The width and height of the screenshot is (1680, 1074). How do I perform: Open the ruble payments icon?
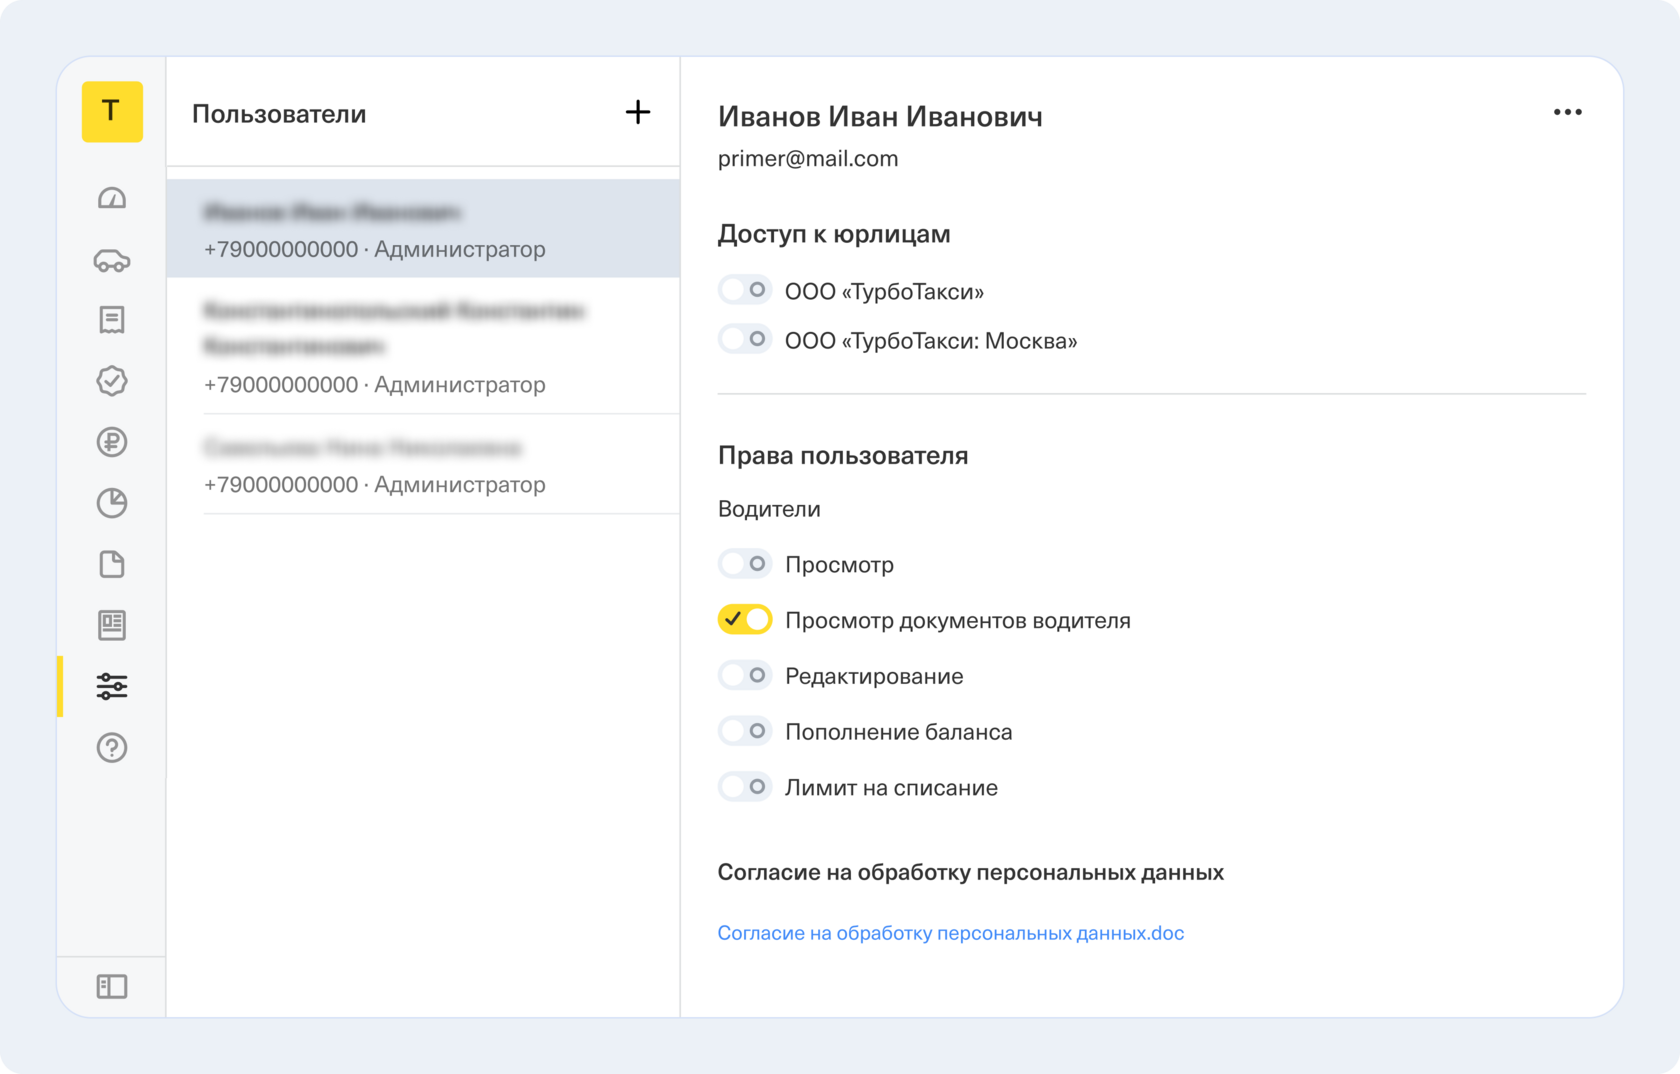click(112, 442)
